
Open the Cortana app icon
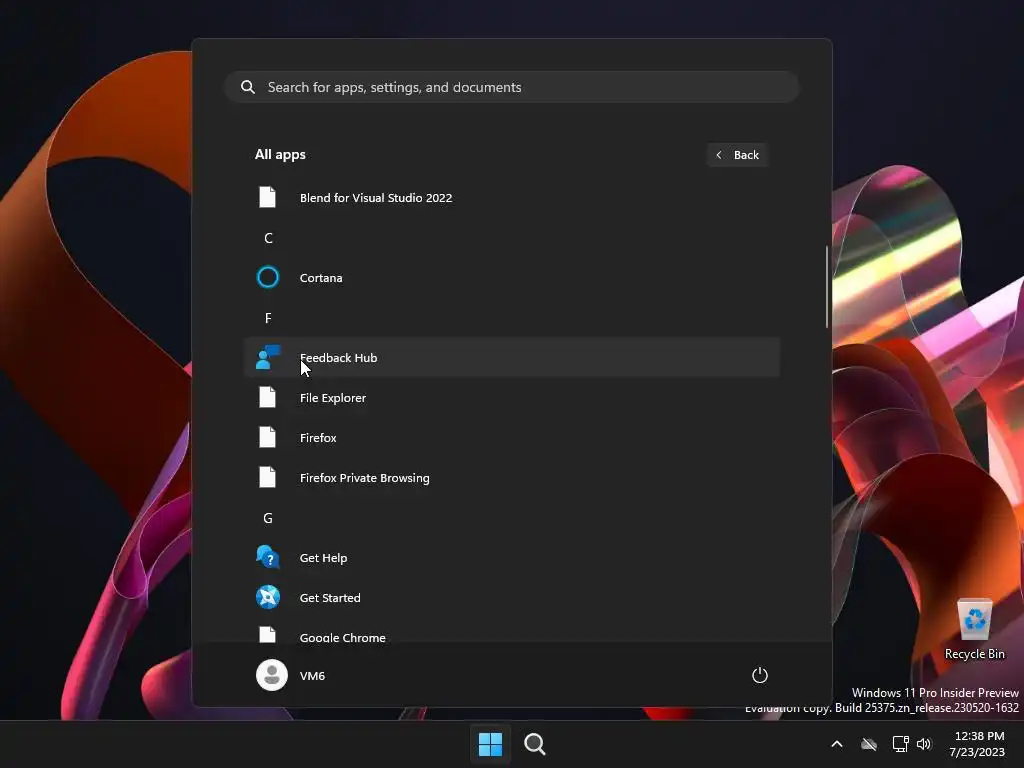tap(268, 278)
